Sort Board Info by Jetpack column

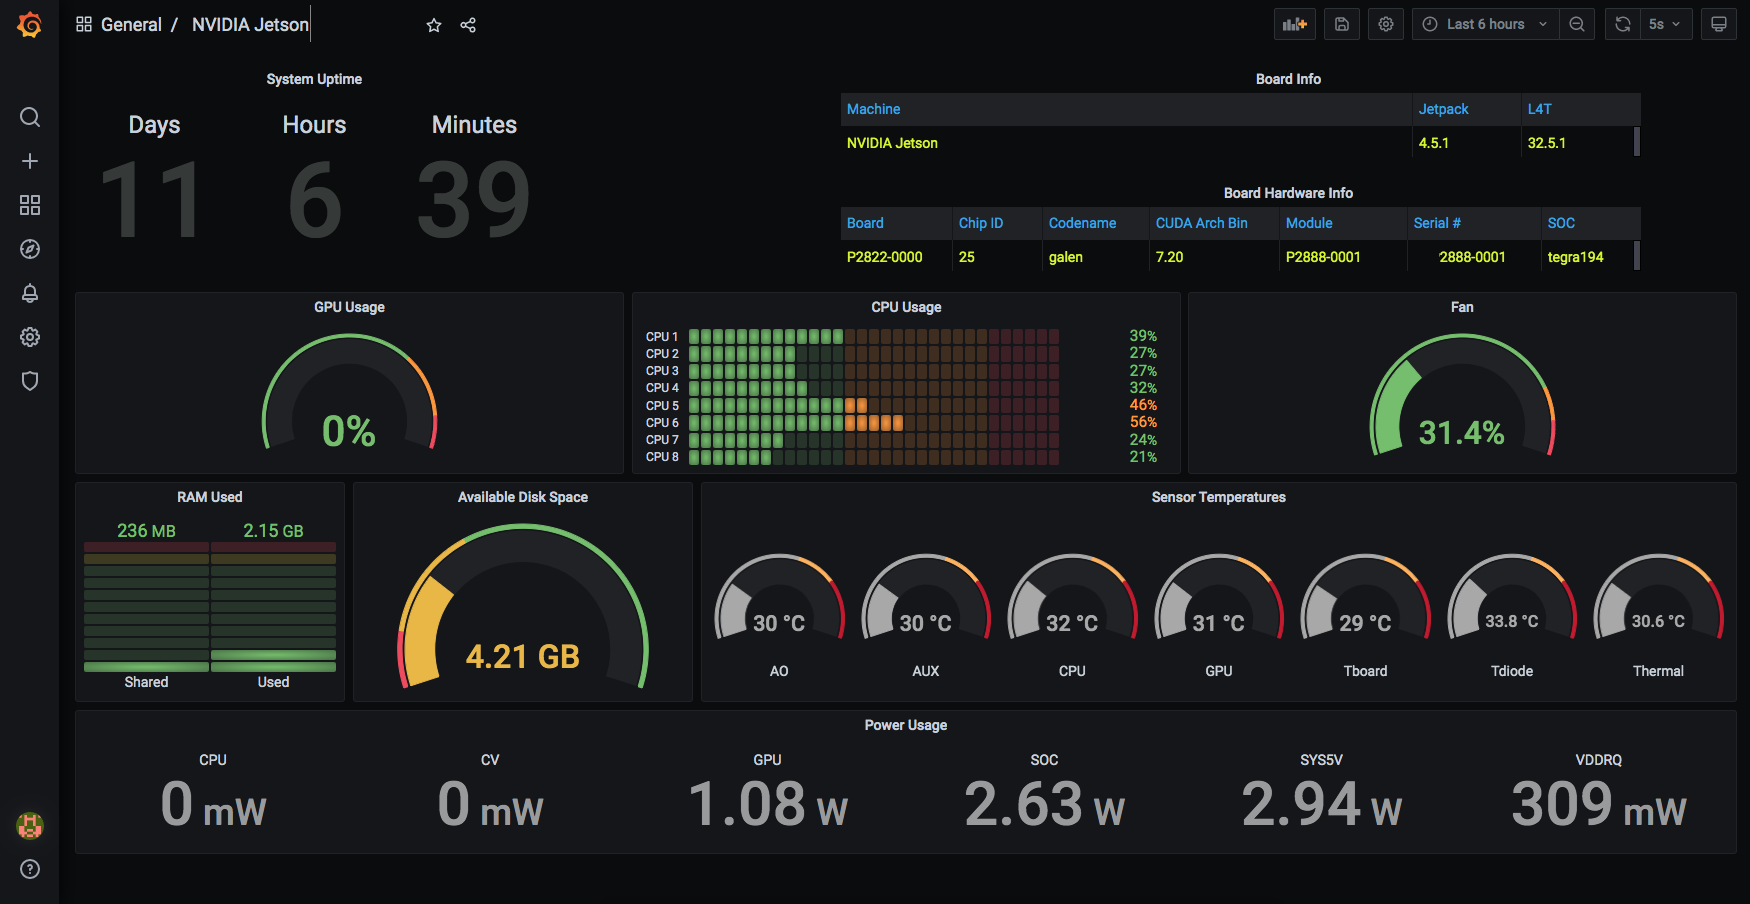[x=1444, y=109]
